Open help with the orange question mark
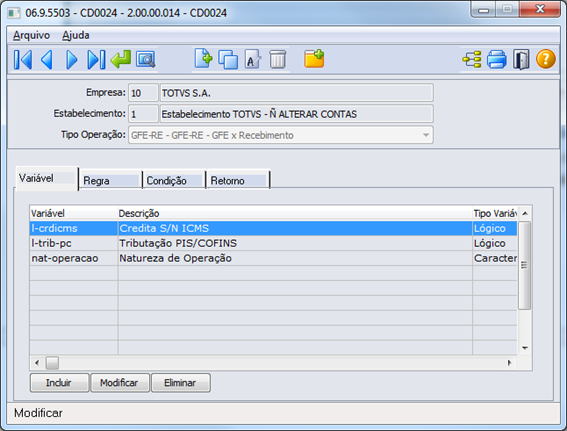567x431 pixels. [546, 59]
